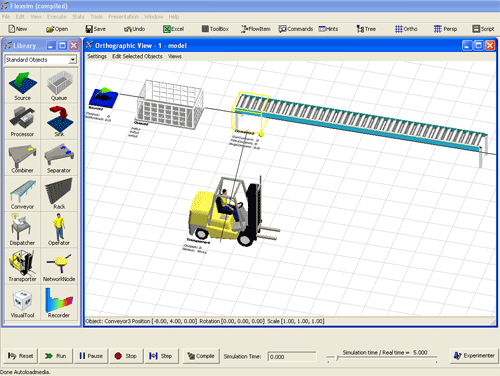Select the Source object in Library

(22, 85)
